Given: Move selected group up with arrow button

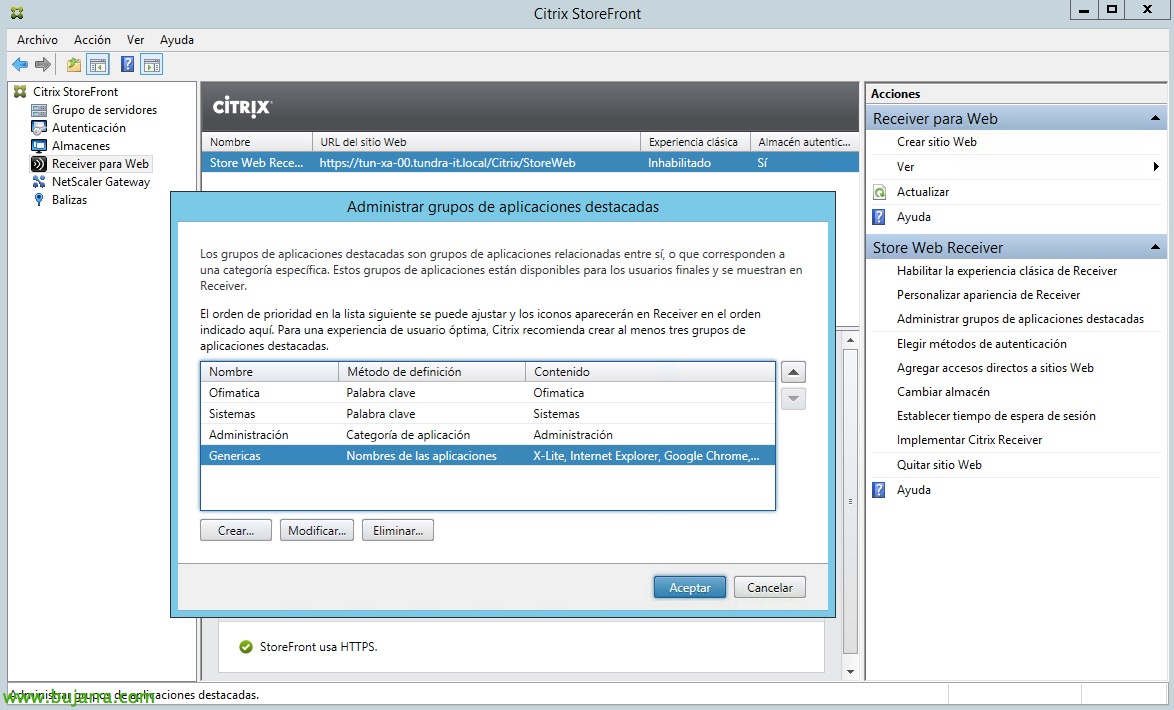Looking at the screenshot, I should 794,372.
